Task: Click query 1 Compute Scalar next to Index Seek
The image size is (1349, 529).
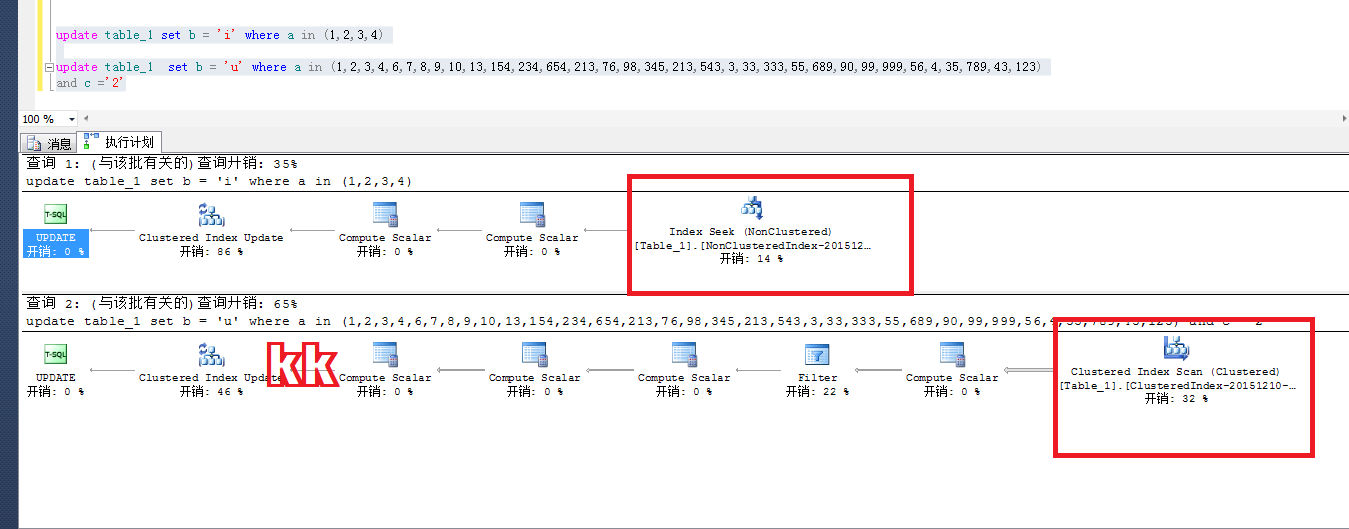Action: pyautogui.click(x=532, y=229)
